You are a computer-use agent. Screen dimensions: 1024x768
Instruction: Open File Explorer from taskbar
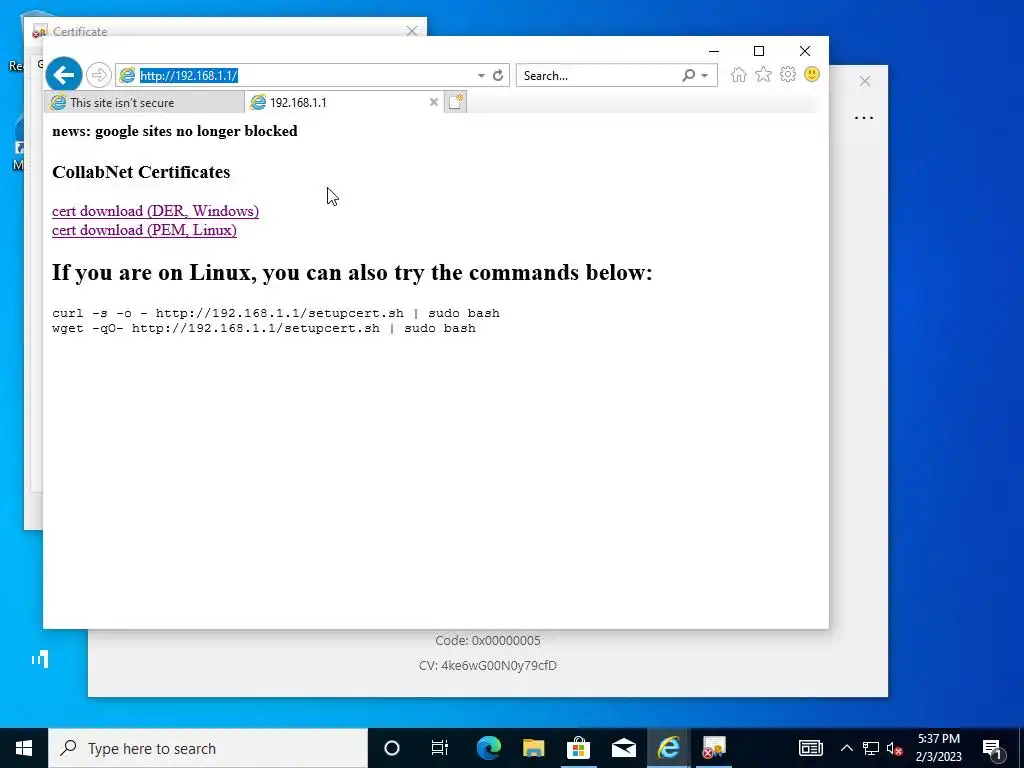(534, 748)
